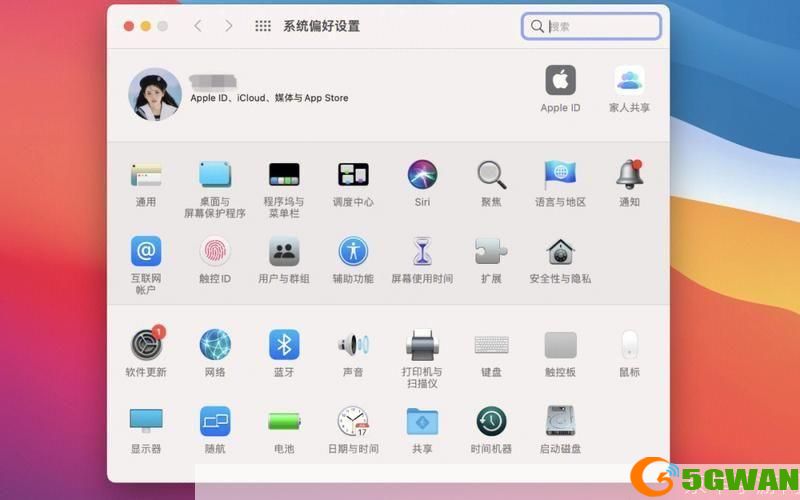Open 程序坞与菜单栏 settings
Viewport: 800px width, 500px height.
tap(284, 176)
